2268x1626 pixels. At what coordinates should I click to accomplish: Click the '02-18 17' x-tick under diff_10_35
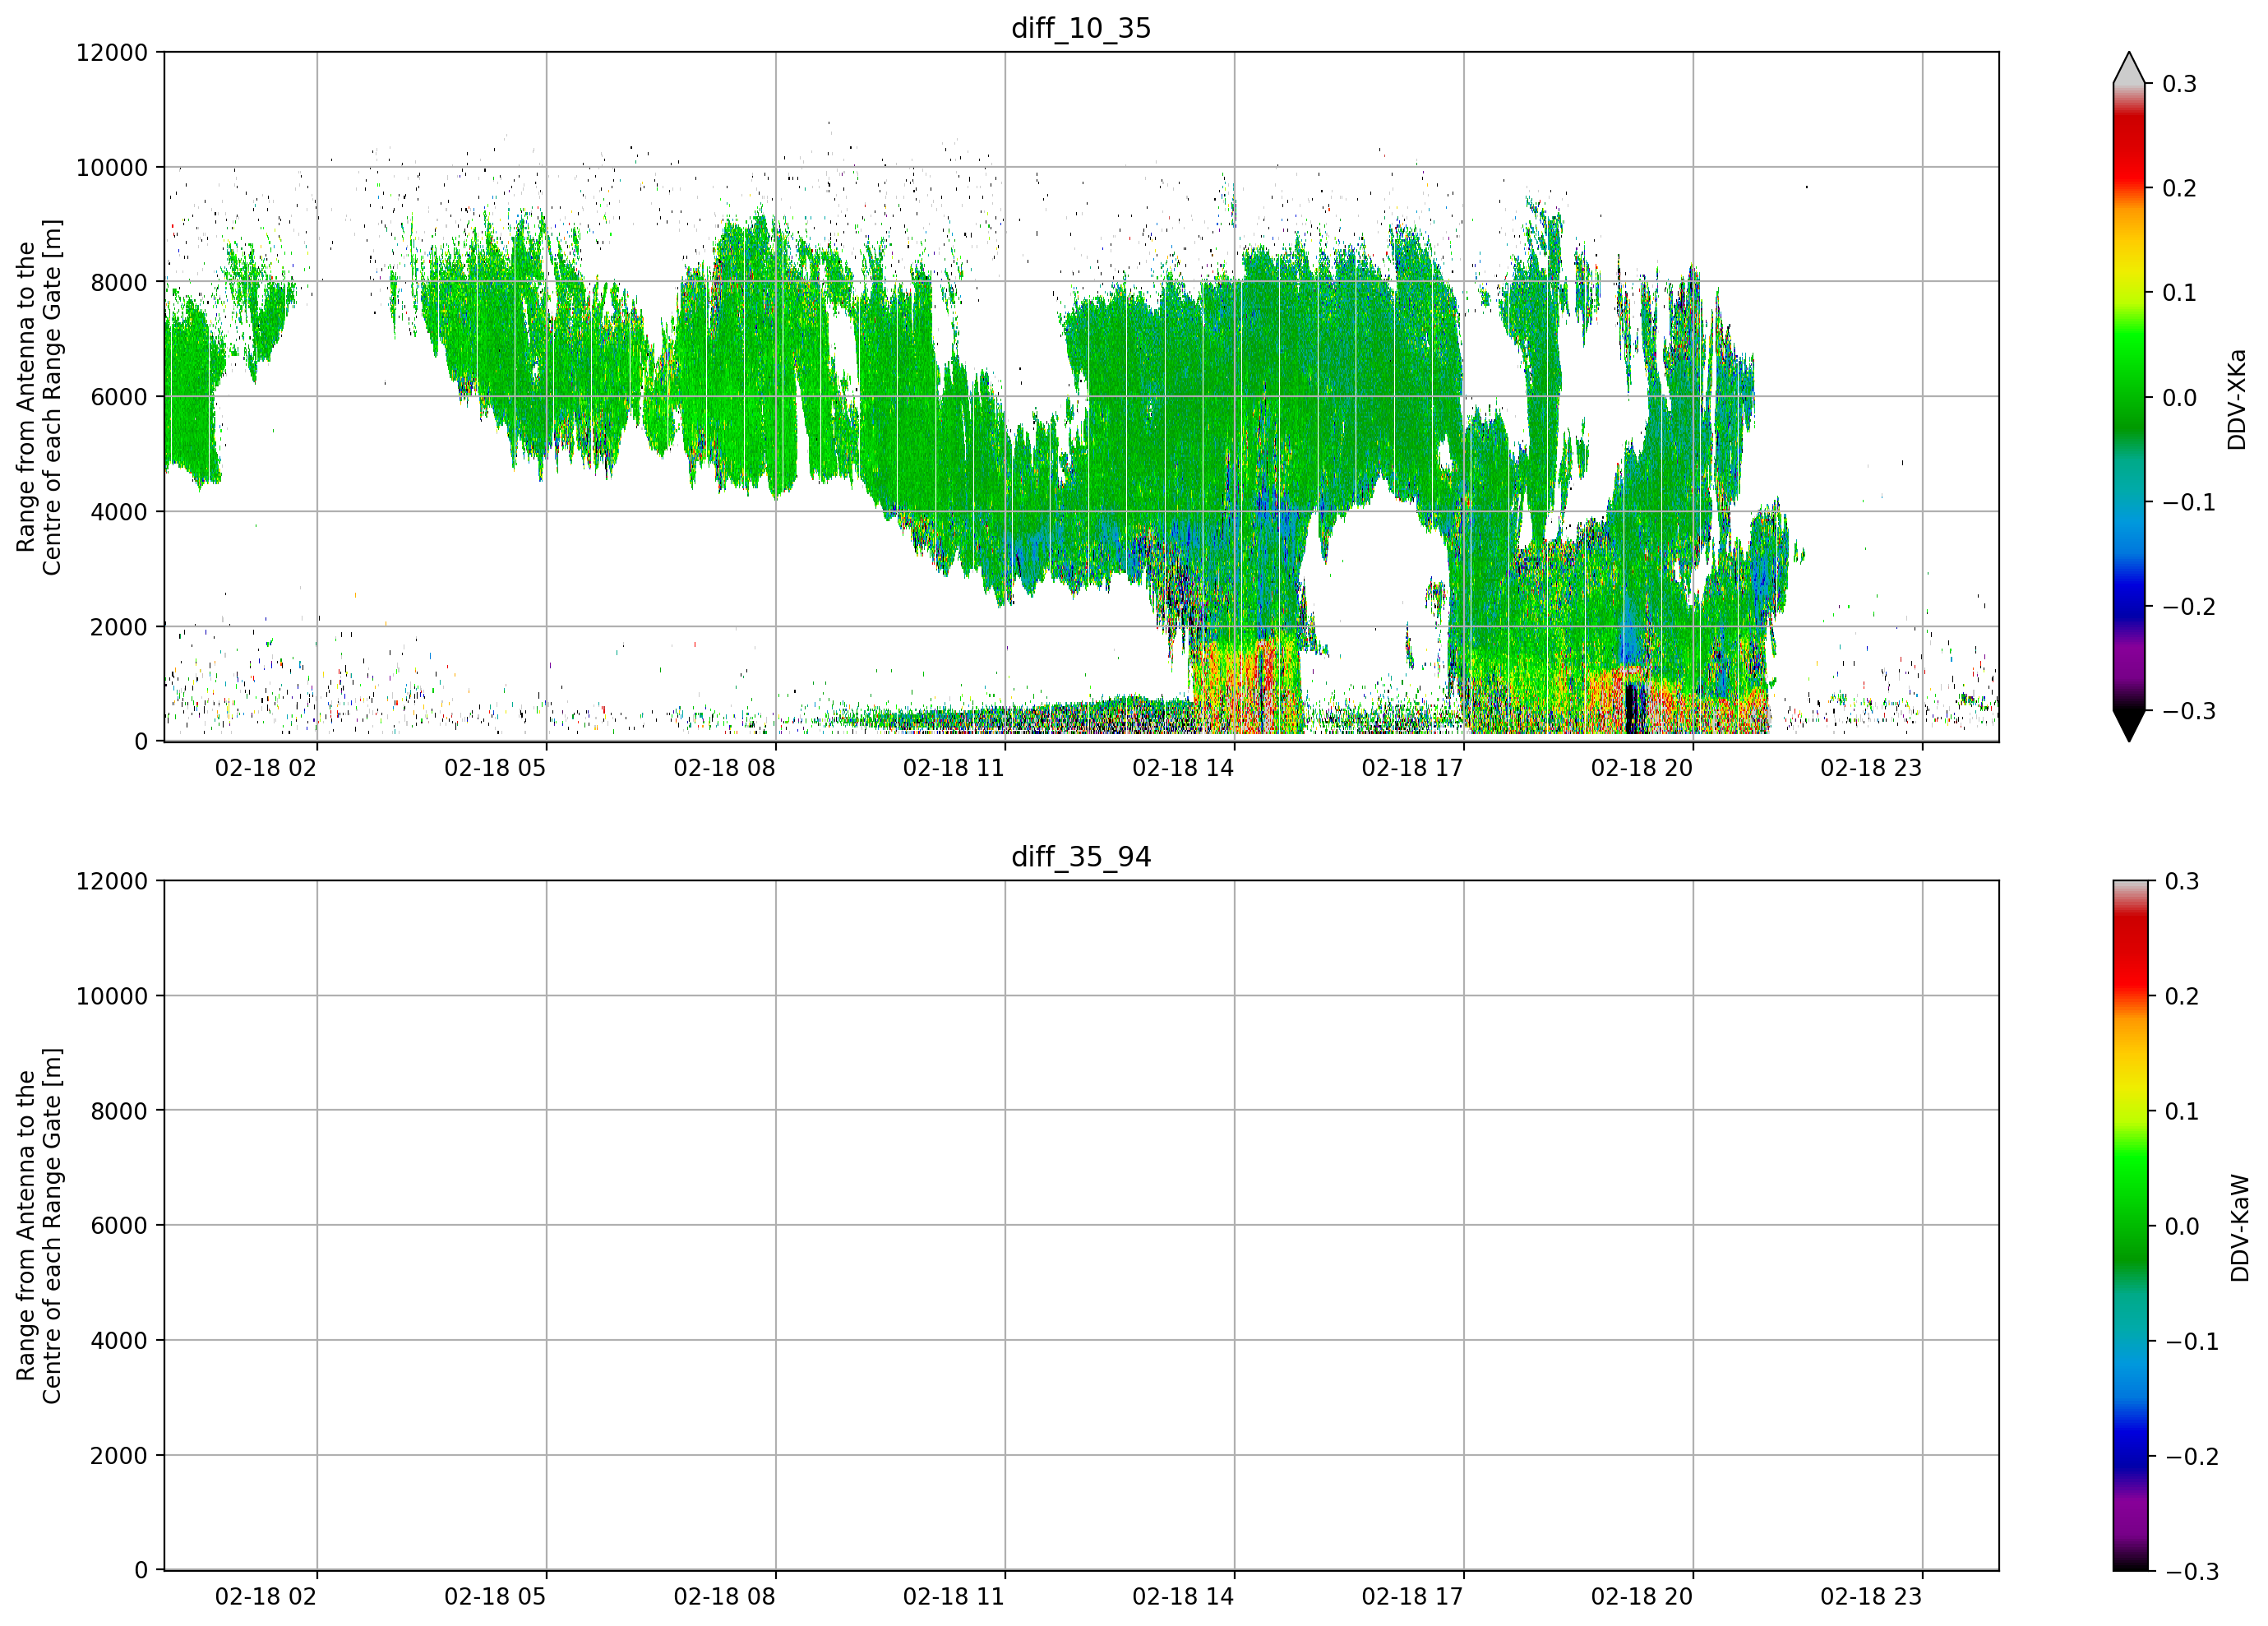1413,768
